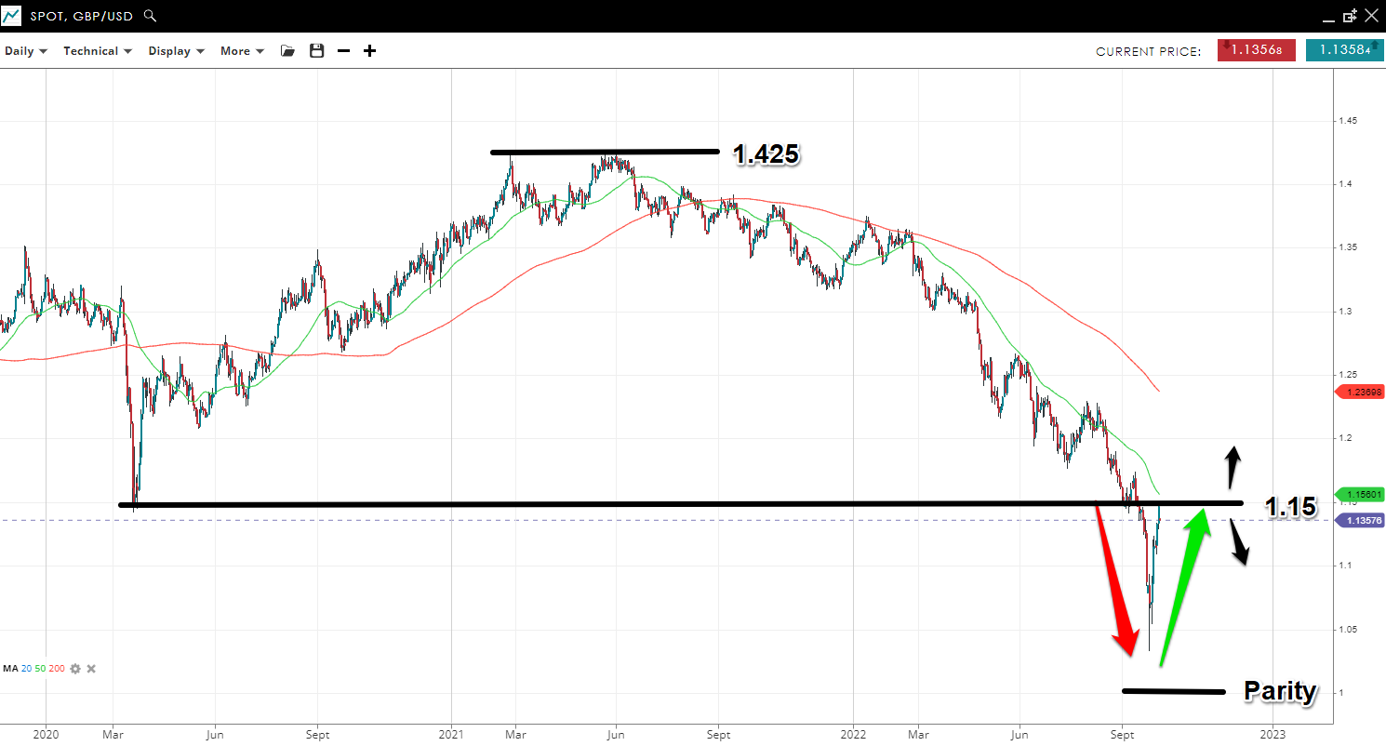Click the teal buy price 1.13584
This screenshot has width=1386, height=746.
pyautogui.click(x=1344, y=50)
